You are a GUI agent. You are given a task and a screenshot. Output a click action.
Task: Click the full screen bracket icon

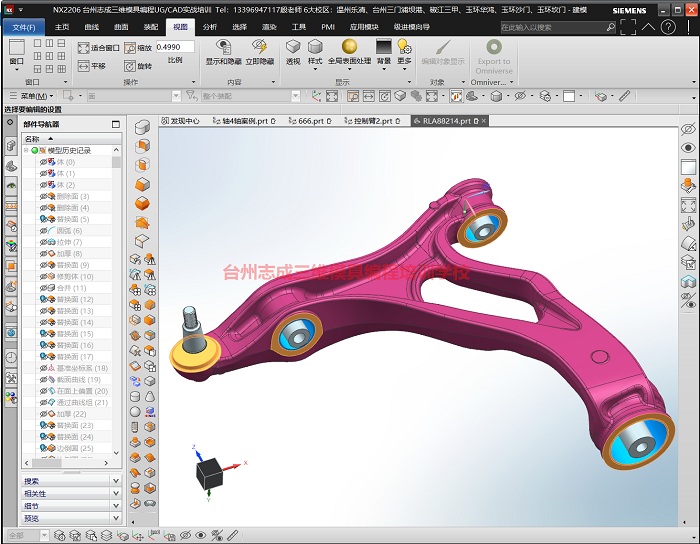pyautogui.click(x=628, y=27)
